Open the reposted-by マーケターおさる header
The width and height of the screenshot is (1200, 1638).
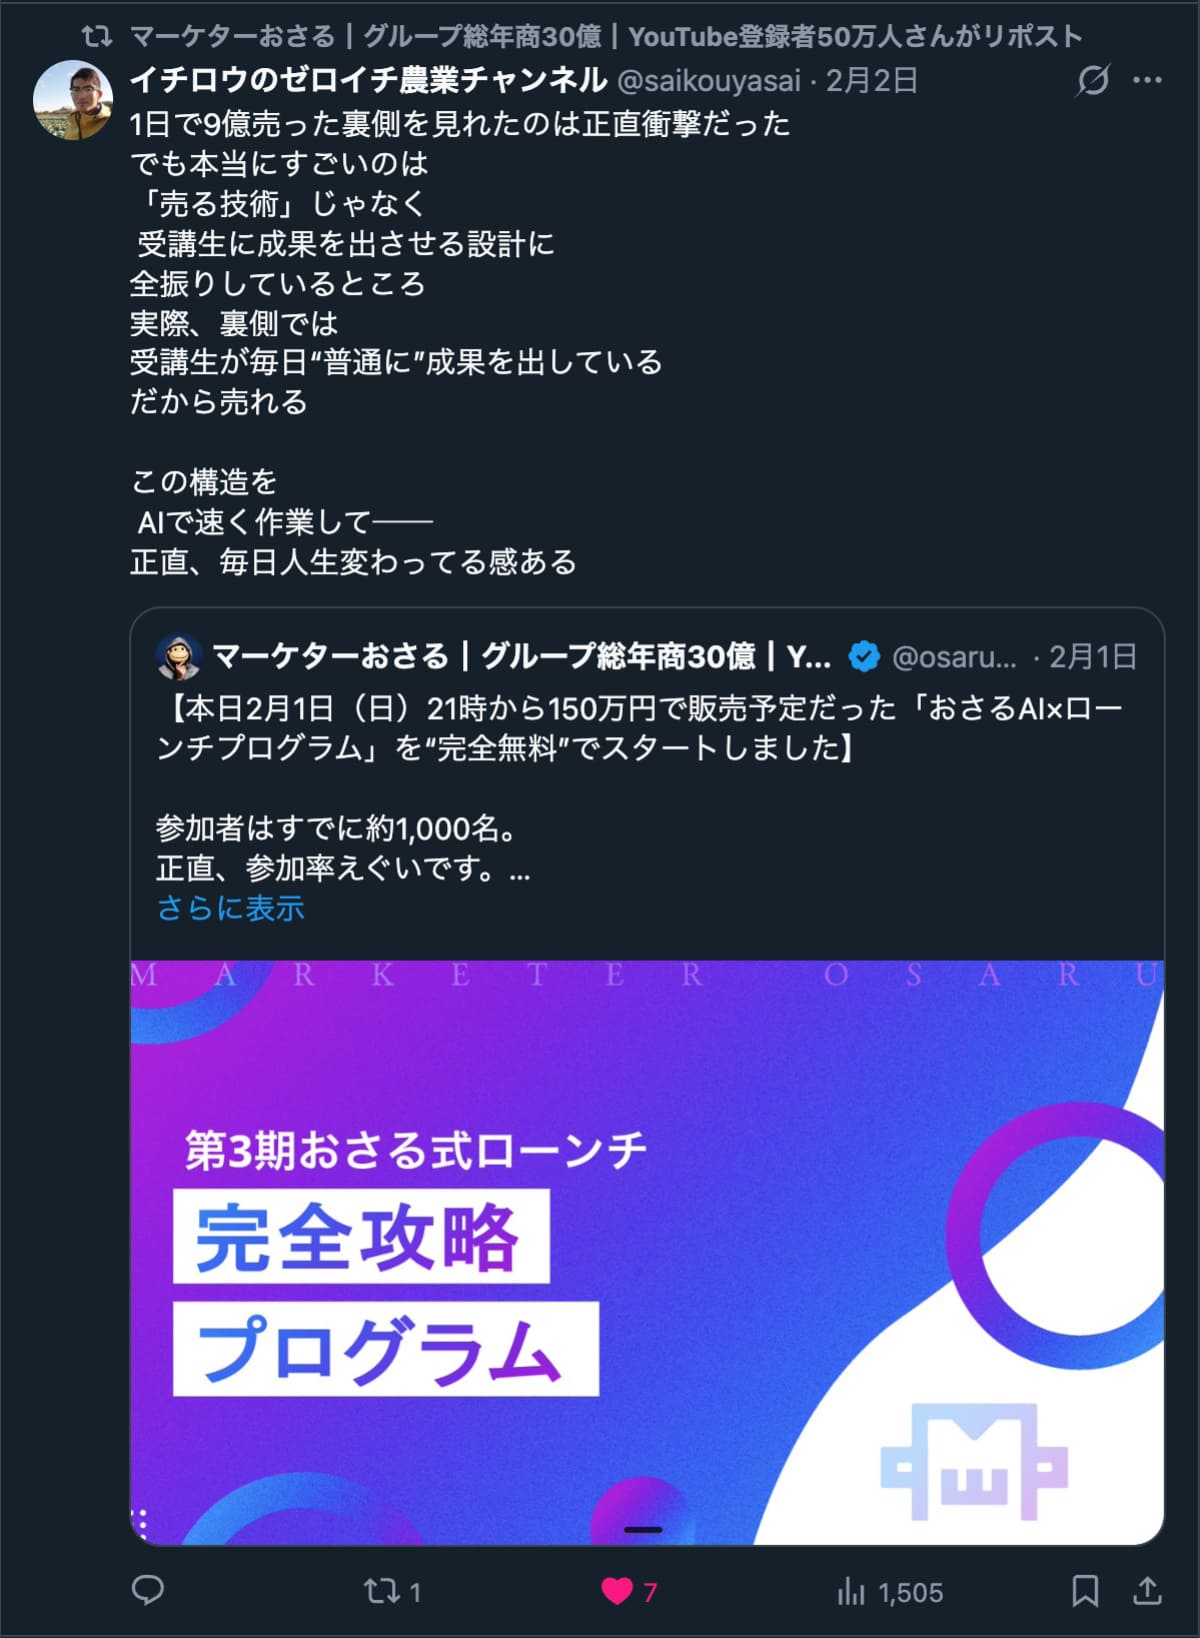click(x=606, y=37)
